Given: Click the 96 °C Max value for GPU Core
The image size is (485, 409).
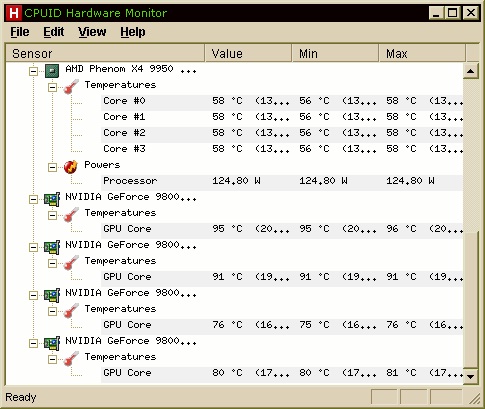Looking at the screenshot, I should click(x=424, y=229).
